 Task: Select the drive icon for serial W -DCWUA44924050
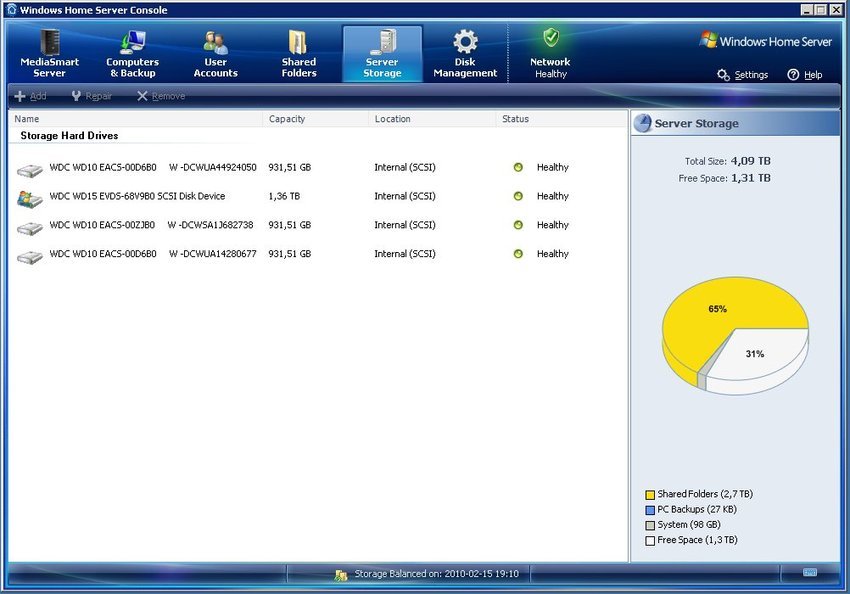pos(30,170)
